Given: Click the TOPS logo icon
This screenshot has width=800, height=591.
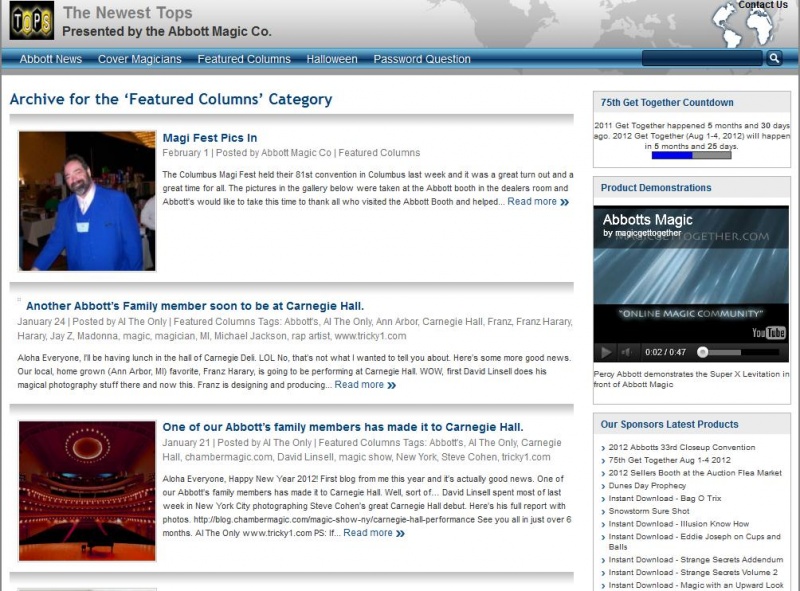Looking at the screenshot, I should tap(31, 21).
